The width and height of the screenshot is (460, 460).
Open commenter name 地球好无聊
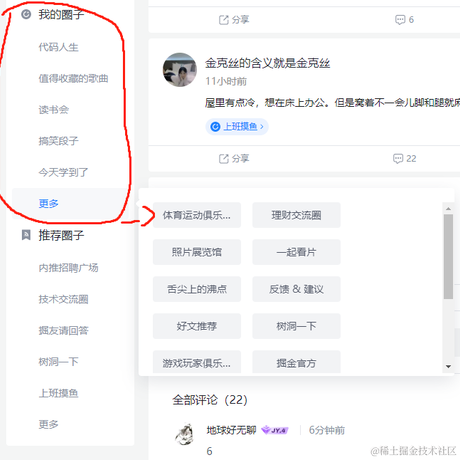pyautogui.click(x=231, y=430)
